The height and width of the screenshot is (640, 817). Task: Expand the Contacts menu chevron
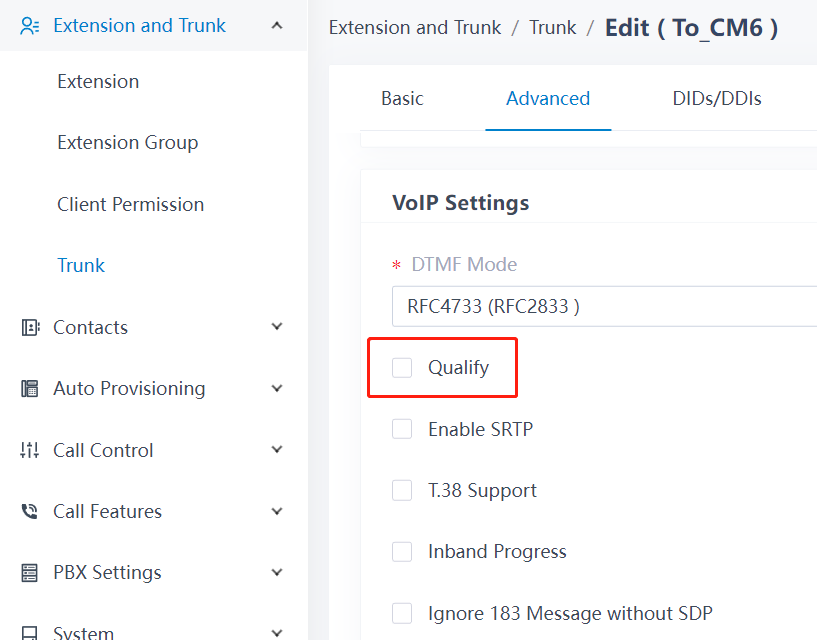pos(277,327)
